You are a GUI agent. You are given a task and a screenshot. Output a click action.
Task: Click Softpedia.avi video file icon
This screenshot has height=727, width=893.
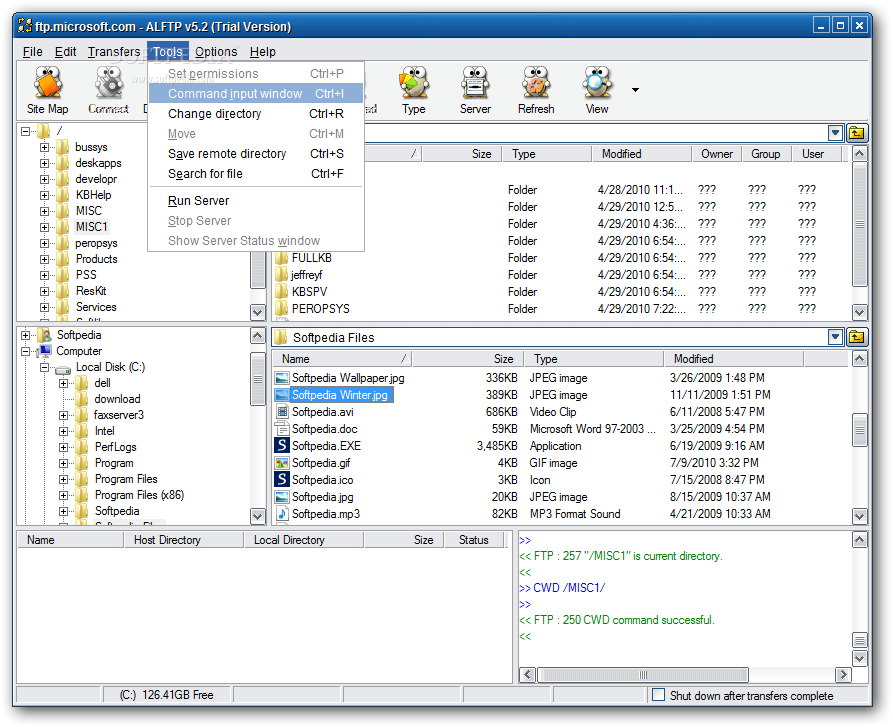(x=282, y=412)
